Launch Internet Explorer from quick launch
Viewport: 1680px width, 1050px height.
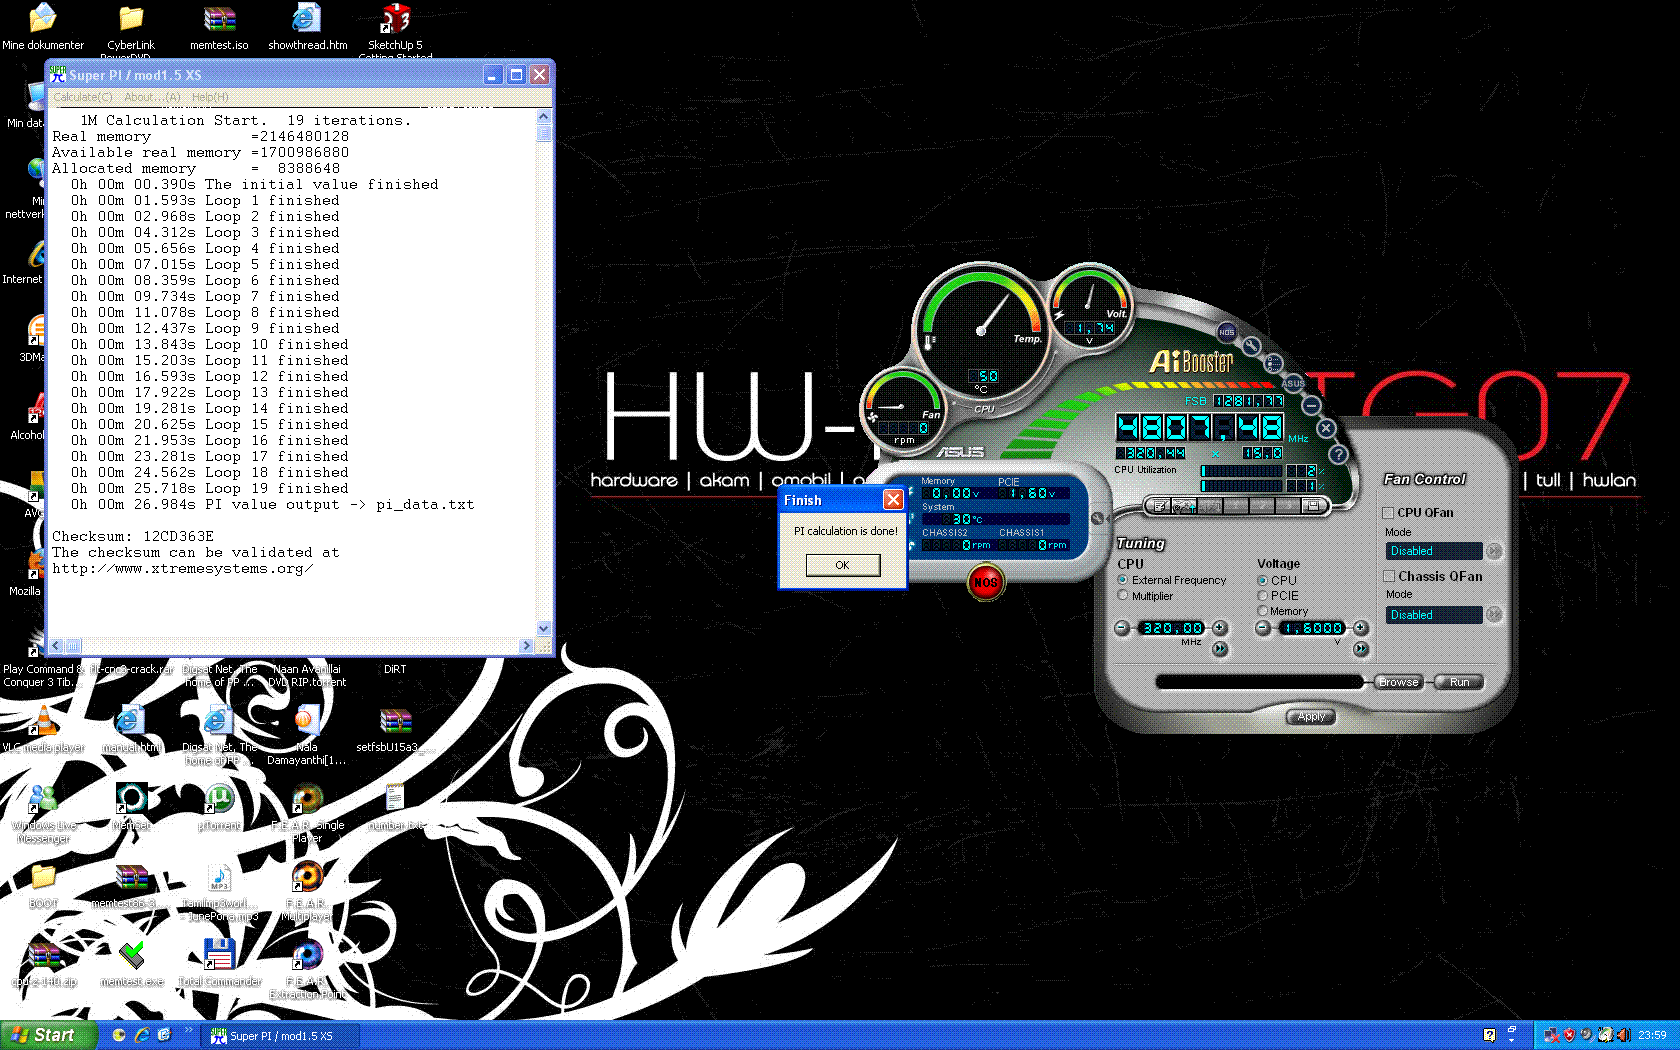point(141,1035)
